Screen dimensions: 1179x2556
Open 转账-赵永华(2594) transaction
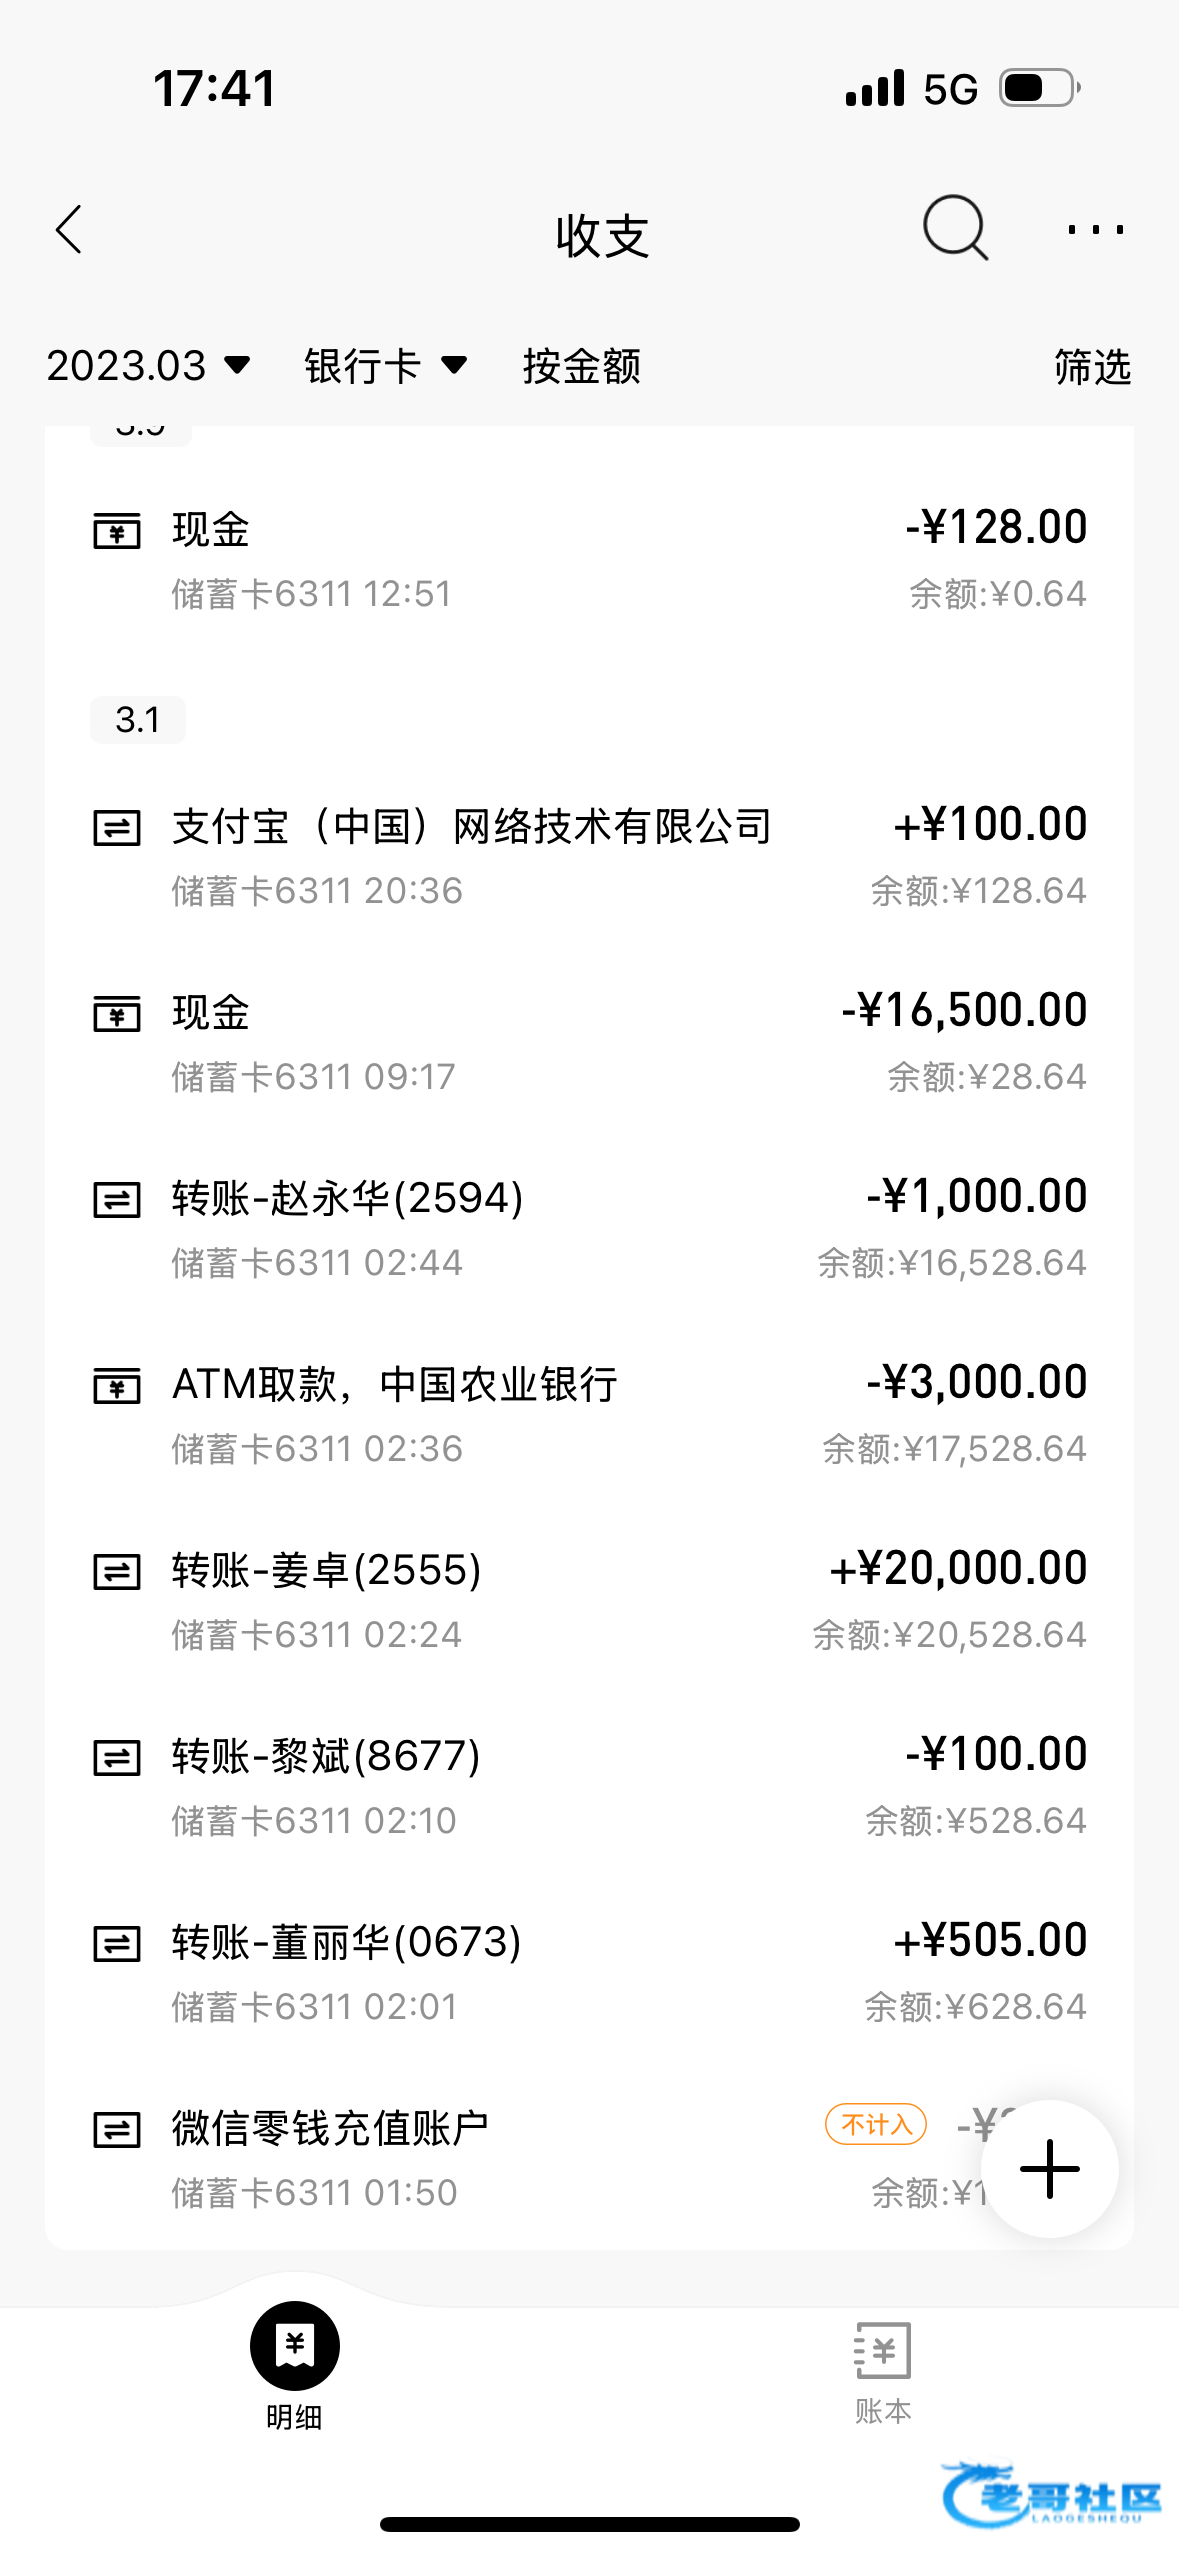[589, 1228]
